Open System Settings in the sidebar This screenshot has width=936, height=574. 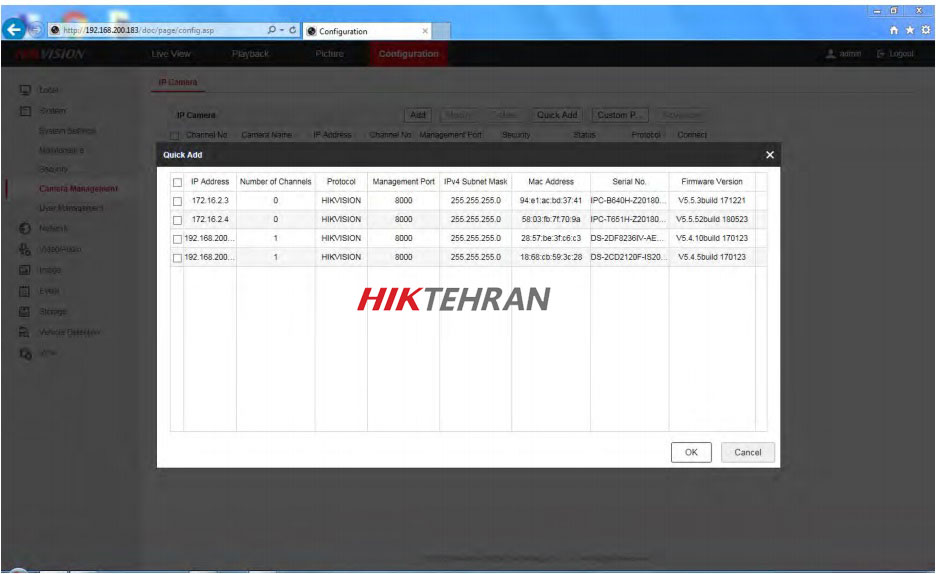pyautogui.click(x=67, y=131)
